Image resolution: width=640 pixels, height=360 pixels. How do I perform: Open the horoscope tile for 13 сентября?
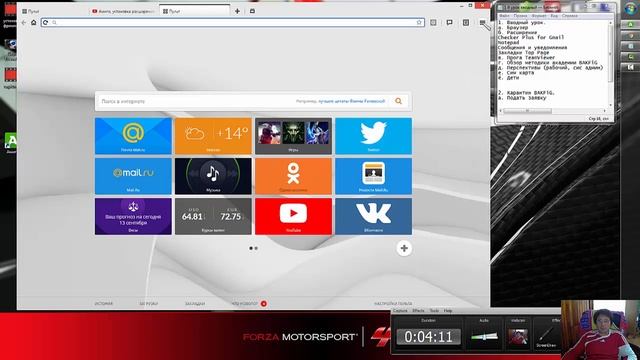(x=133, y=216)
